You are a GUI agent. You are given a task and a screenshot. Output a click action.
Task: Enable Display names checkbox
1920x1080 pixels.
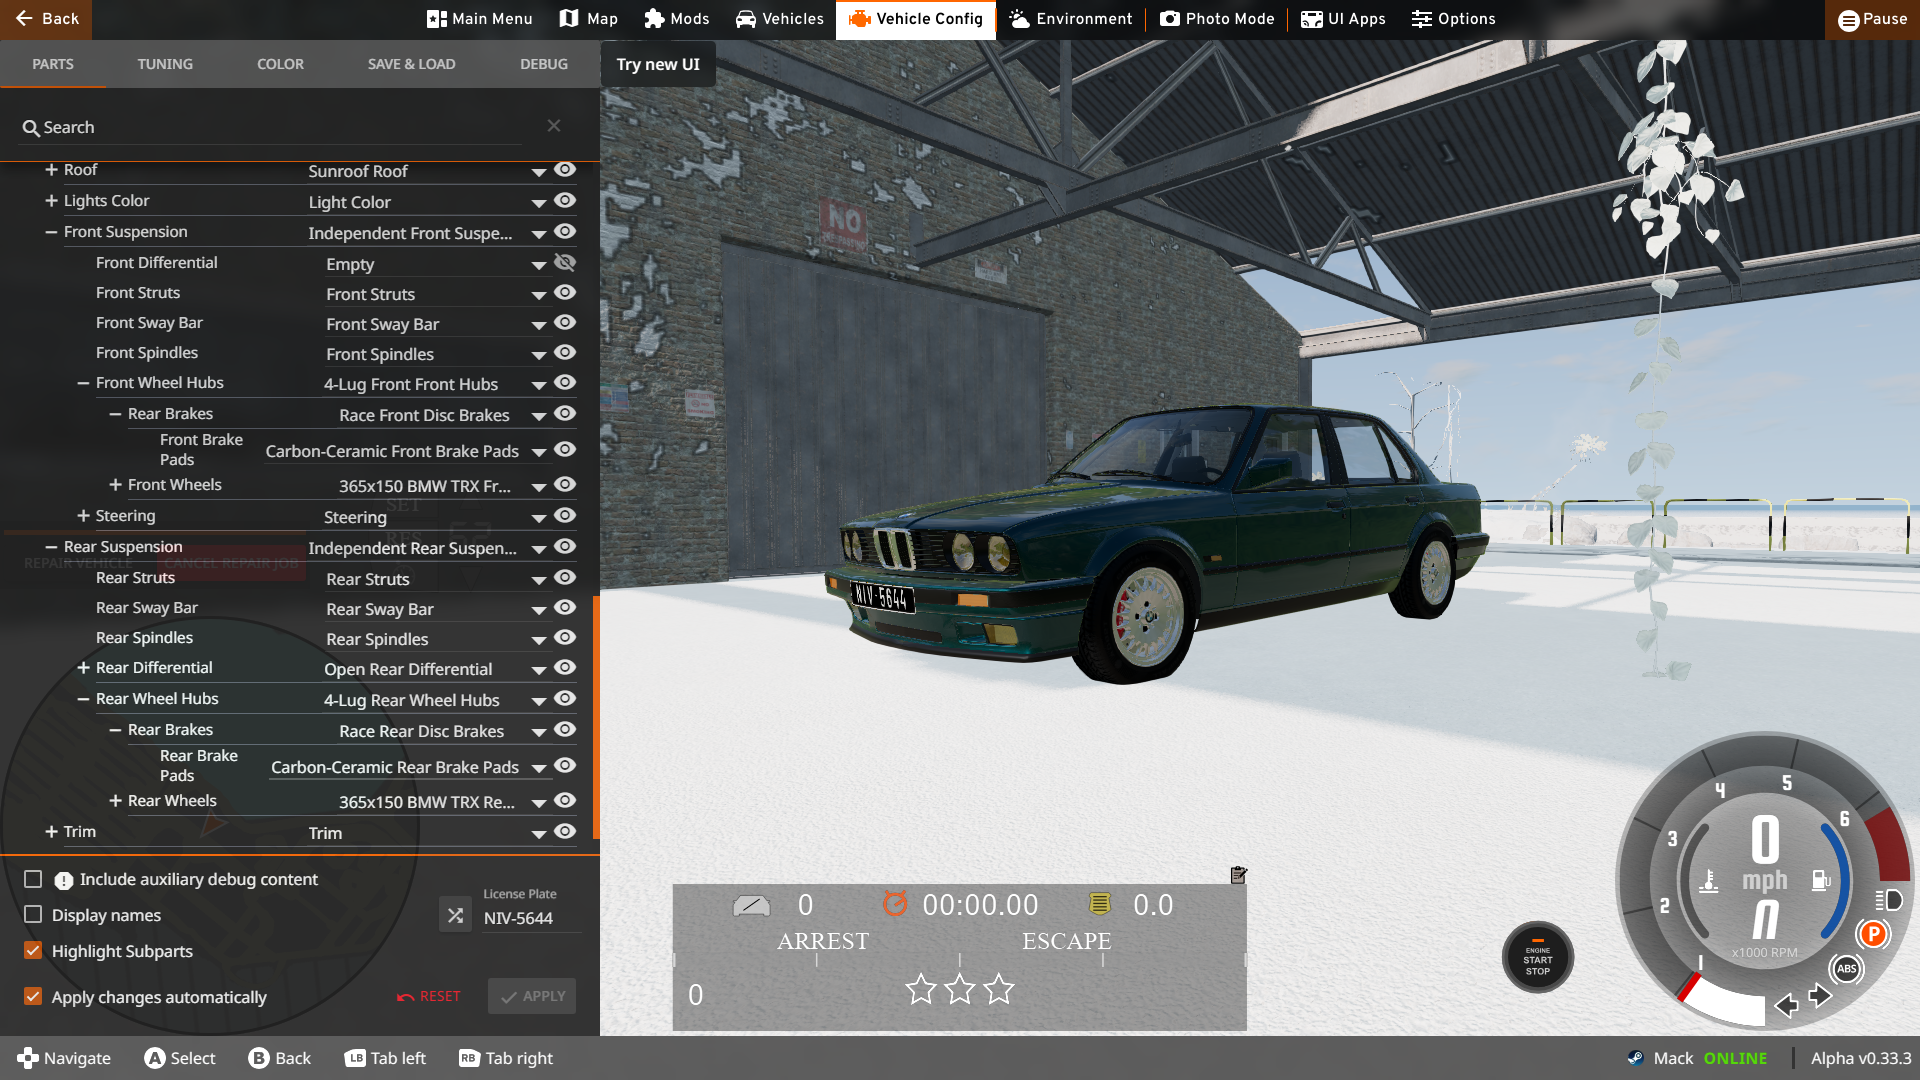tap(33, 915)
